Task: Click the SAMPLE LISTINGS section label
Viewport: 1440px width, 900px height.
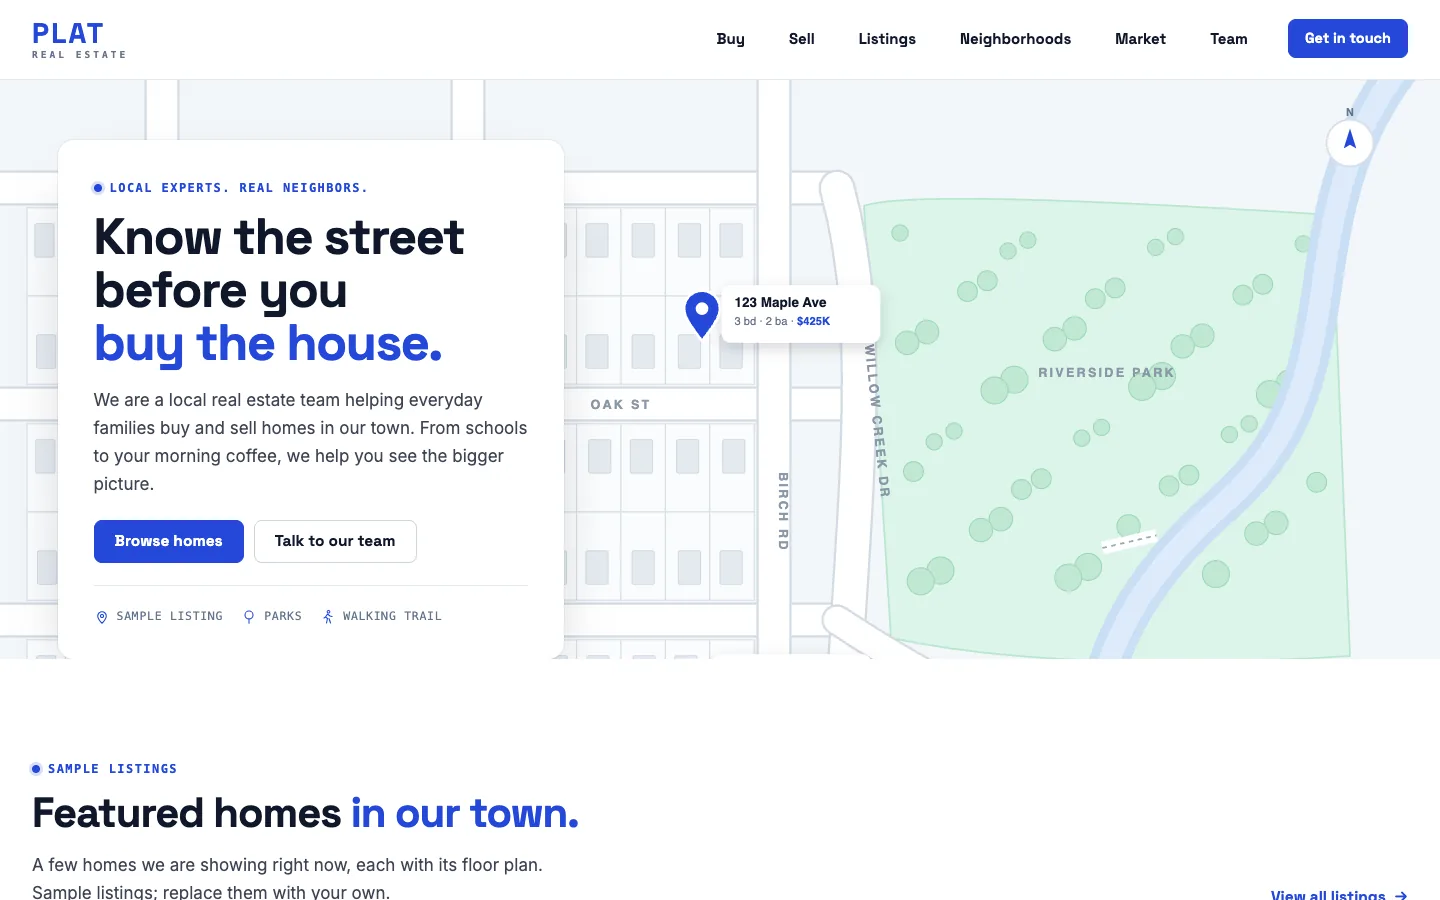Action: (112, 769)
